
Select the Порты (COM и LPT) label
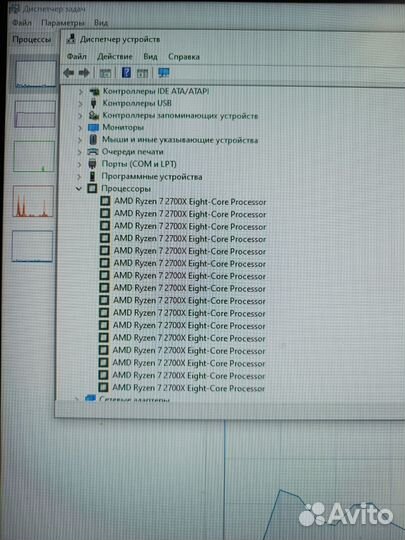pos(139,164)
